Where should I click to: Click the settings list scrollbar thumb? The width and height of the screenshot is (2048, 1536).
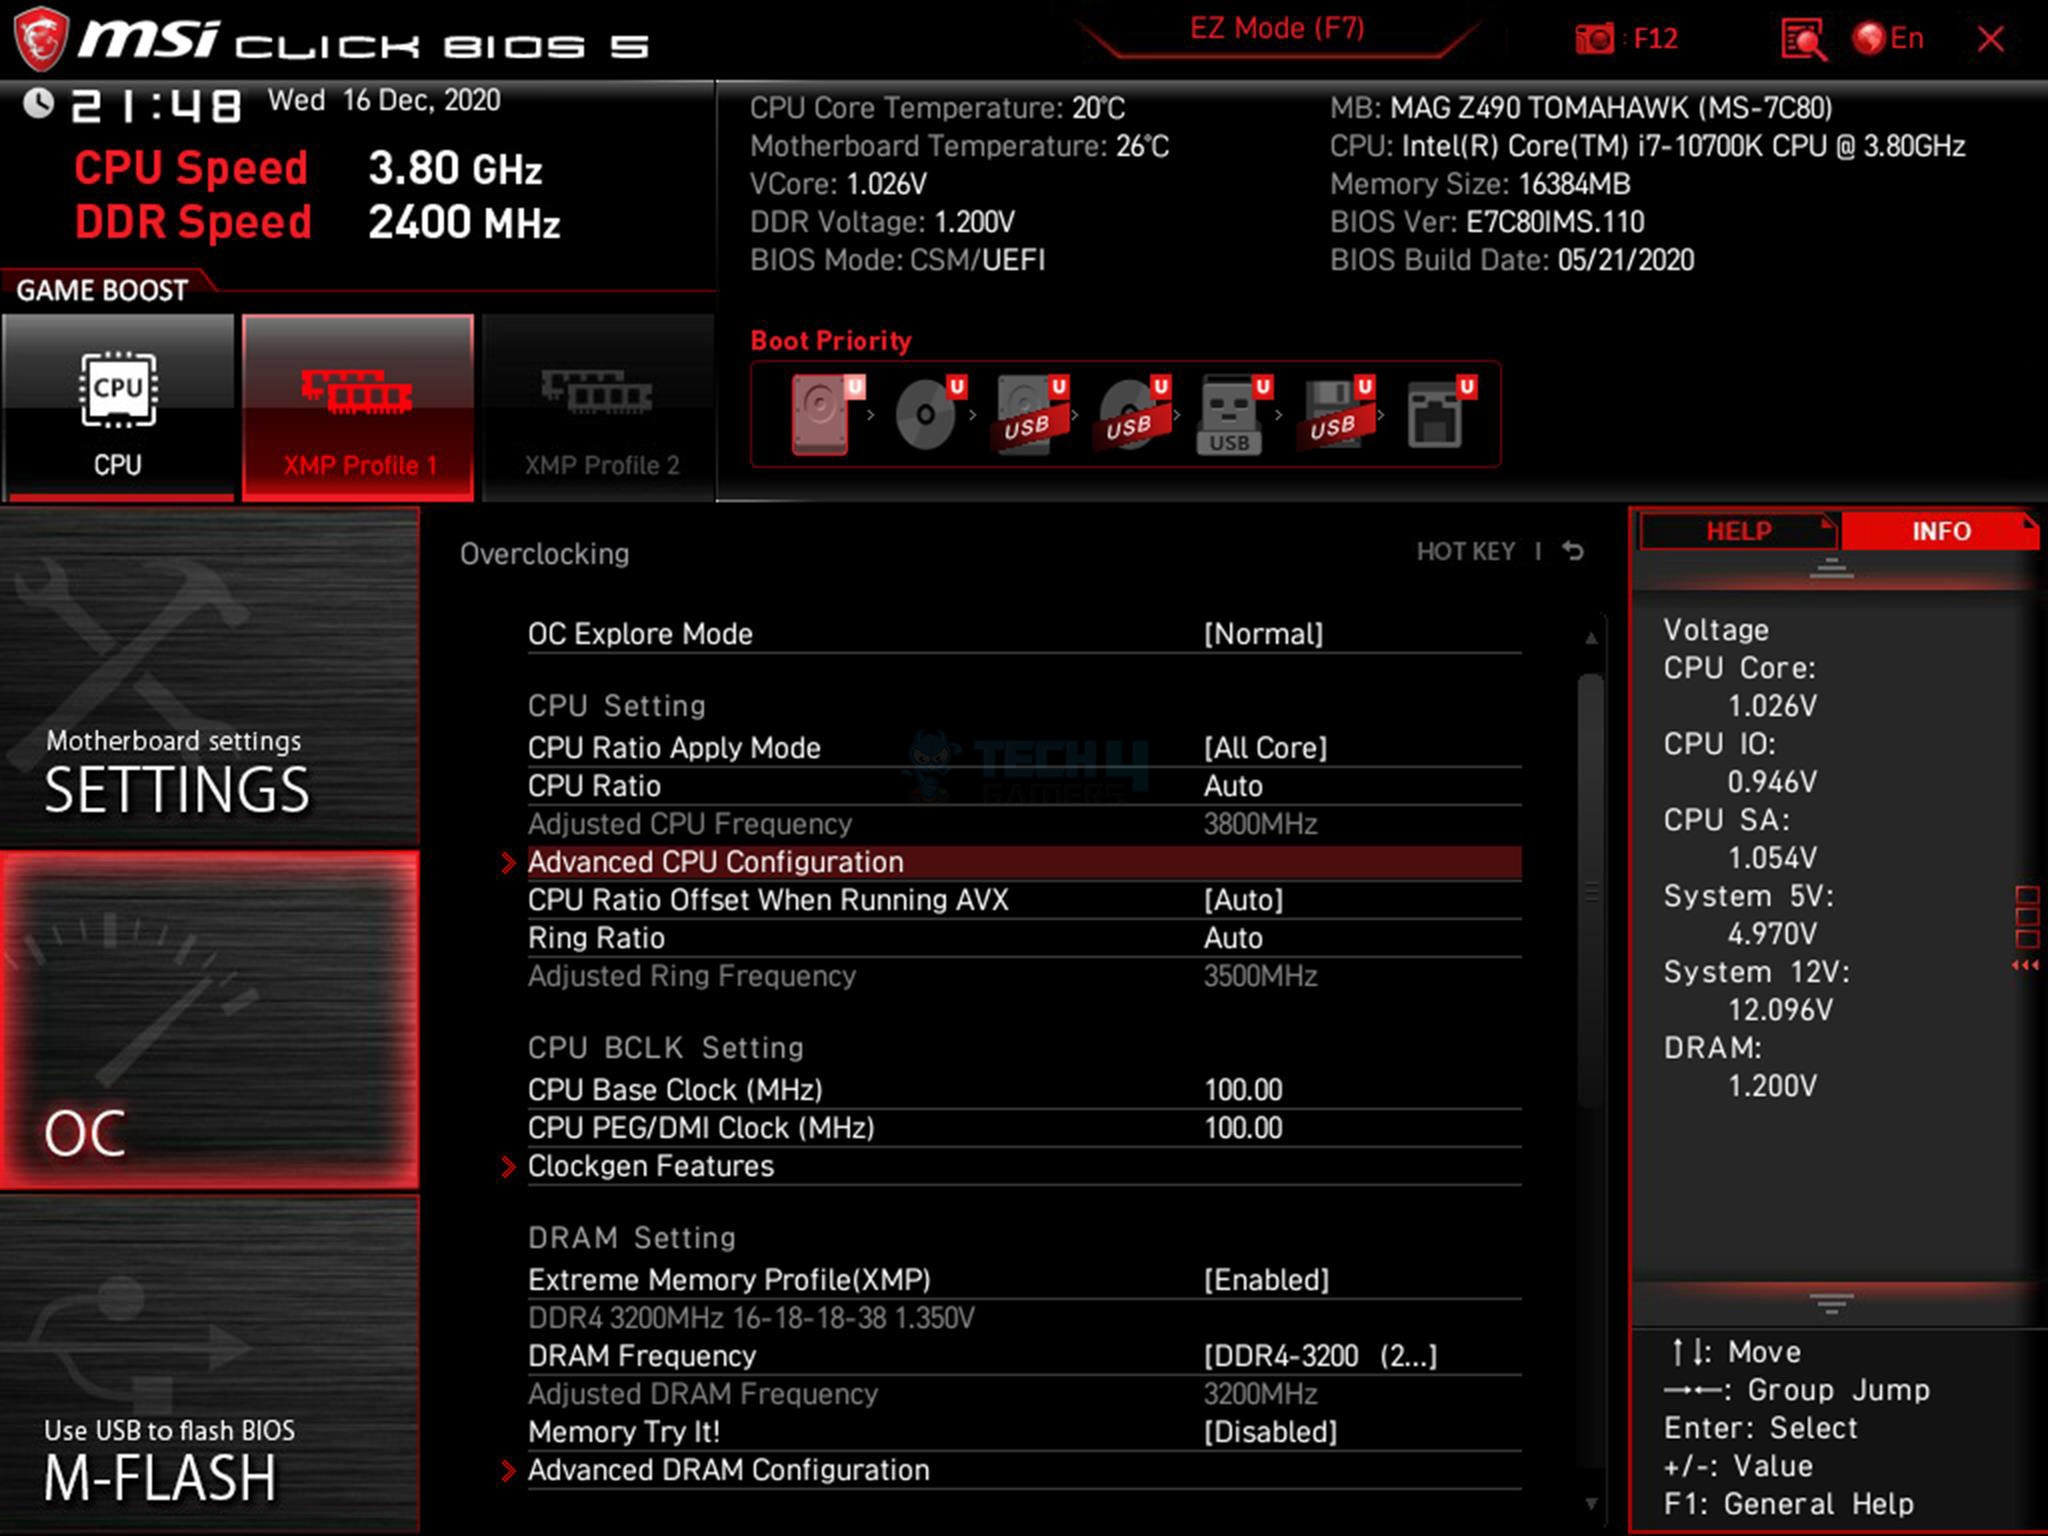(x=1591, y=890)
